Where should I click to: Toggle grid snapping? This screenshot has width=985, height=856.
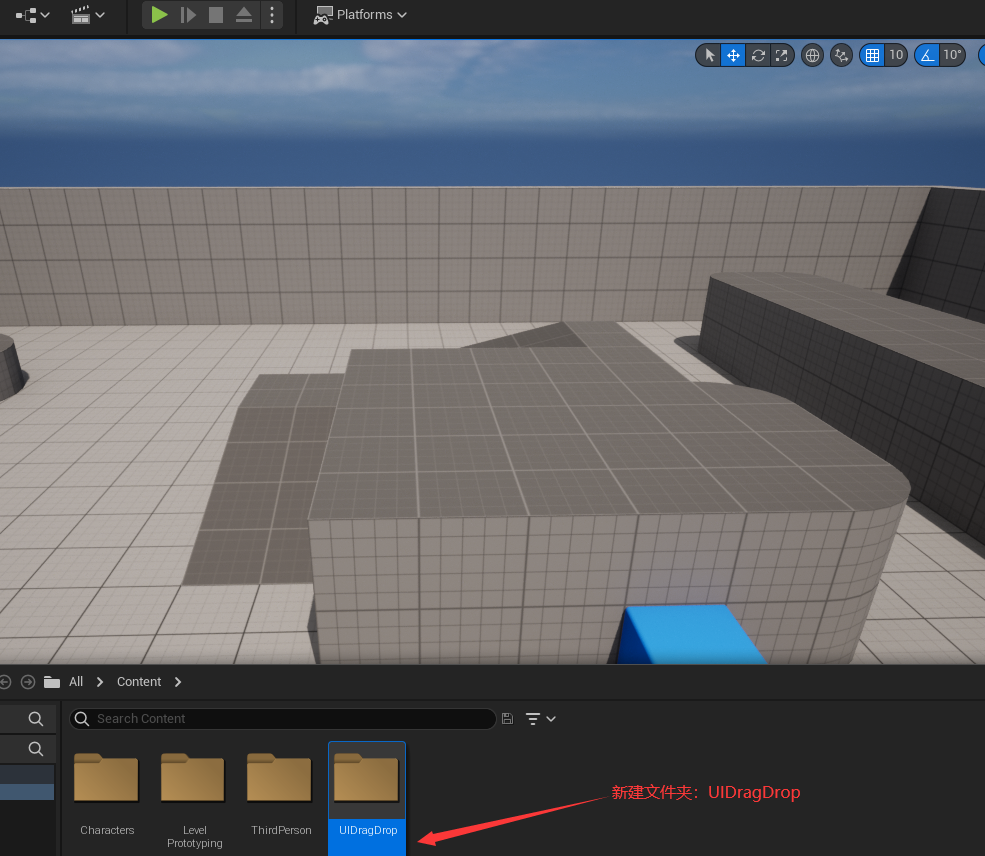pos(872,55)
